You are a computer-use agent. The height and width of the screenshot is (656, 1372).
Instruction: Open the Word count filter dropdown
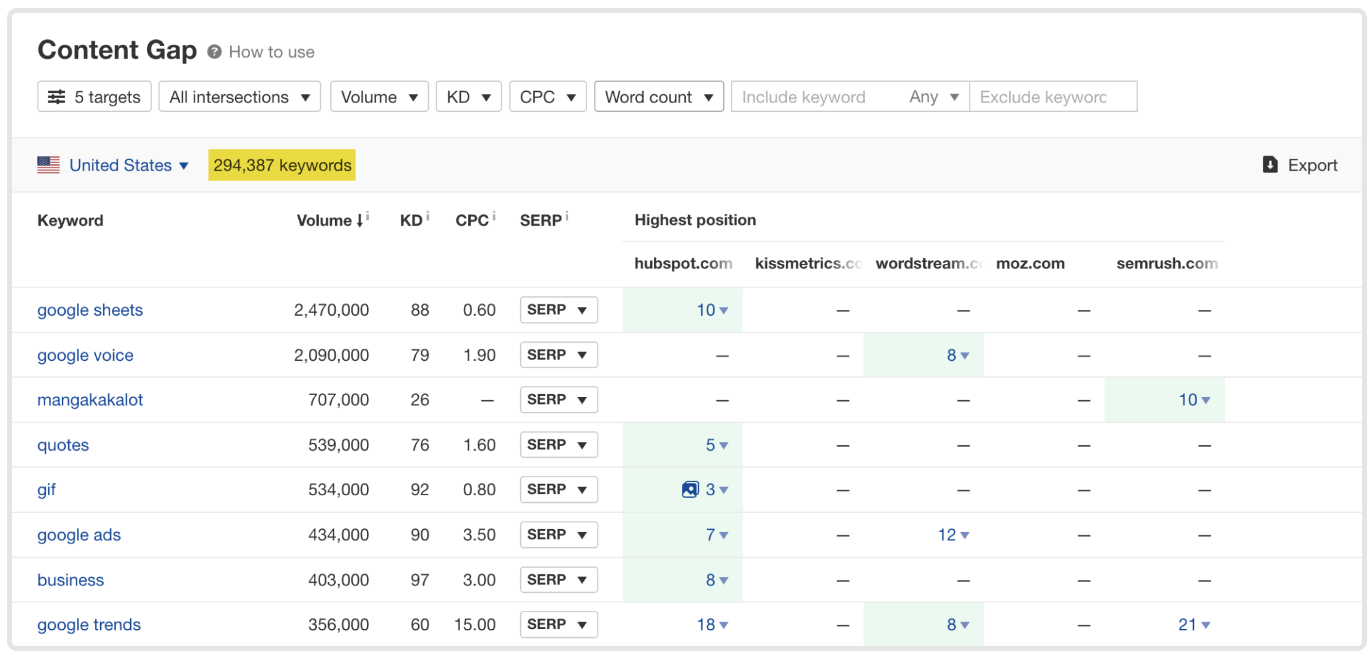(659, 97)
